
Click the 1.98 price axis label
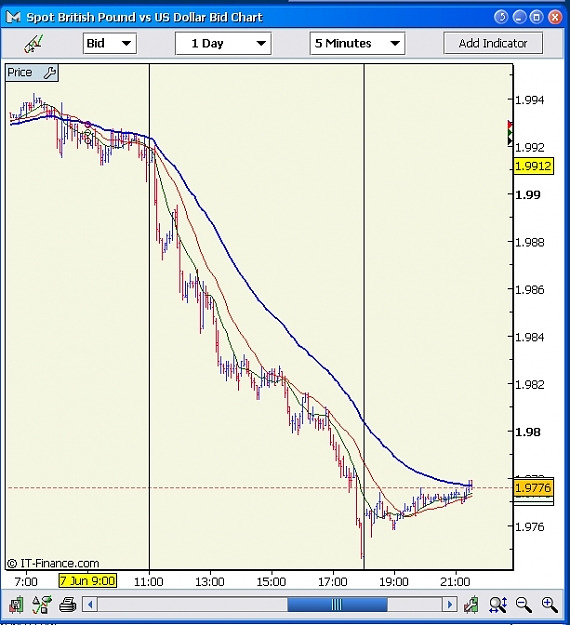coord(528,432)
